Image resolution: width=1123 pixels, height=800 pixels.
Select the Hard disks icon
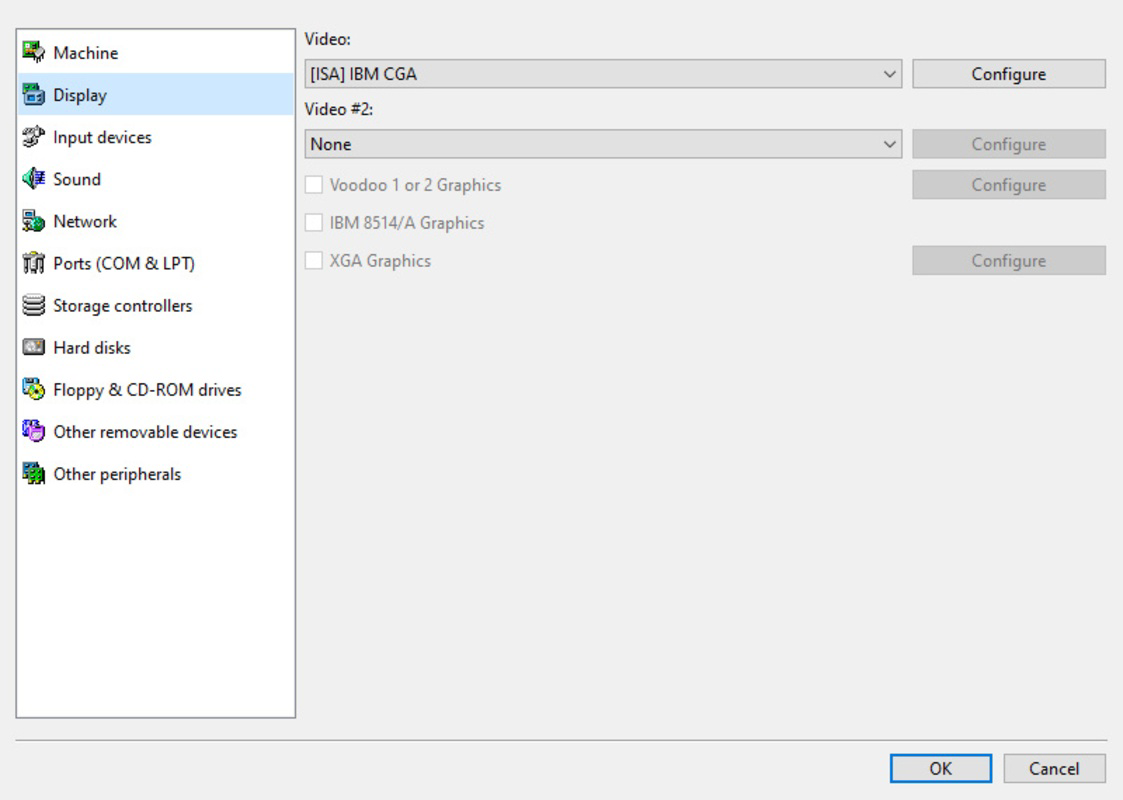(34, 347)
